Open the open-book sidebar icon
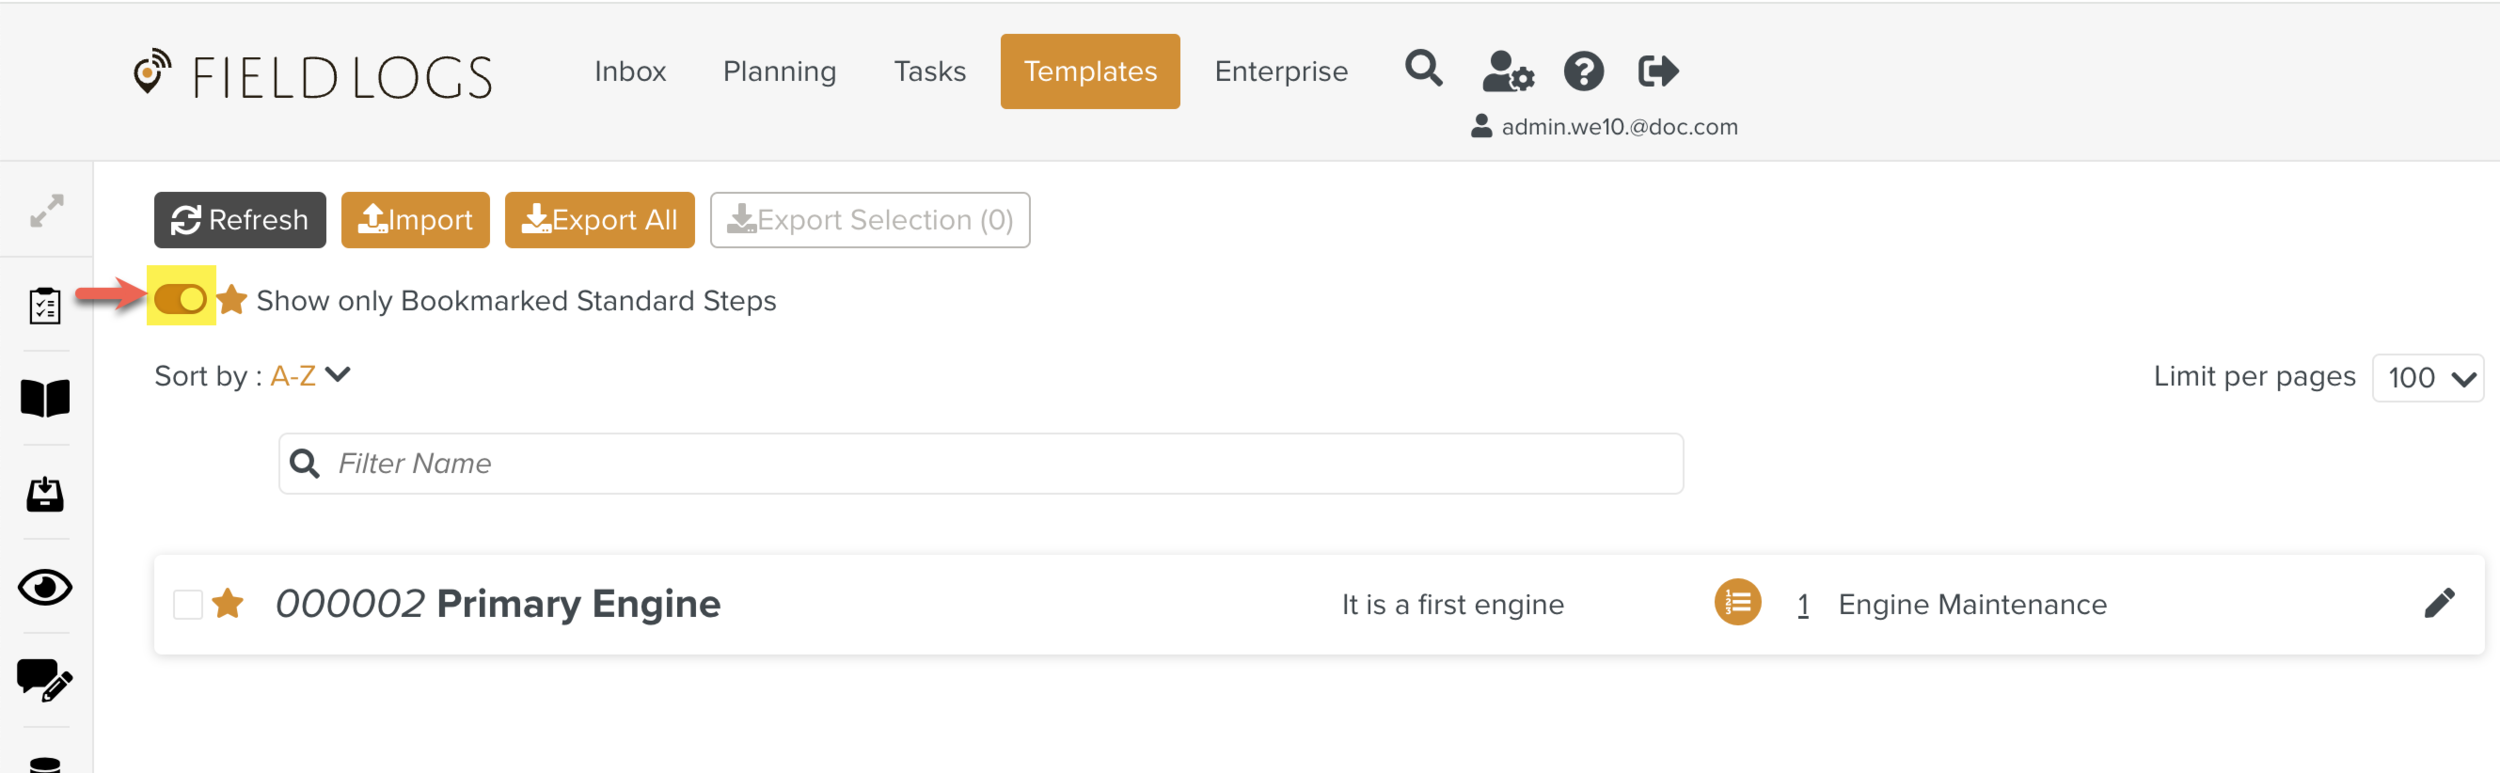This screenshot has width=2500, height=773. click(x=45, y=398)
